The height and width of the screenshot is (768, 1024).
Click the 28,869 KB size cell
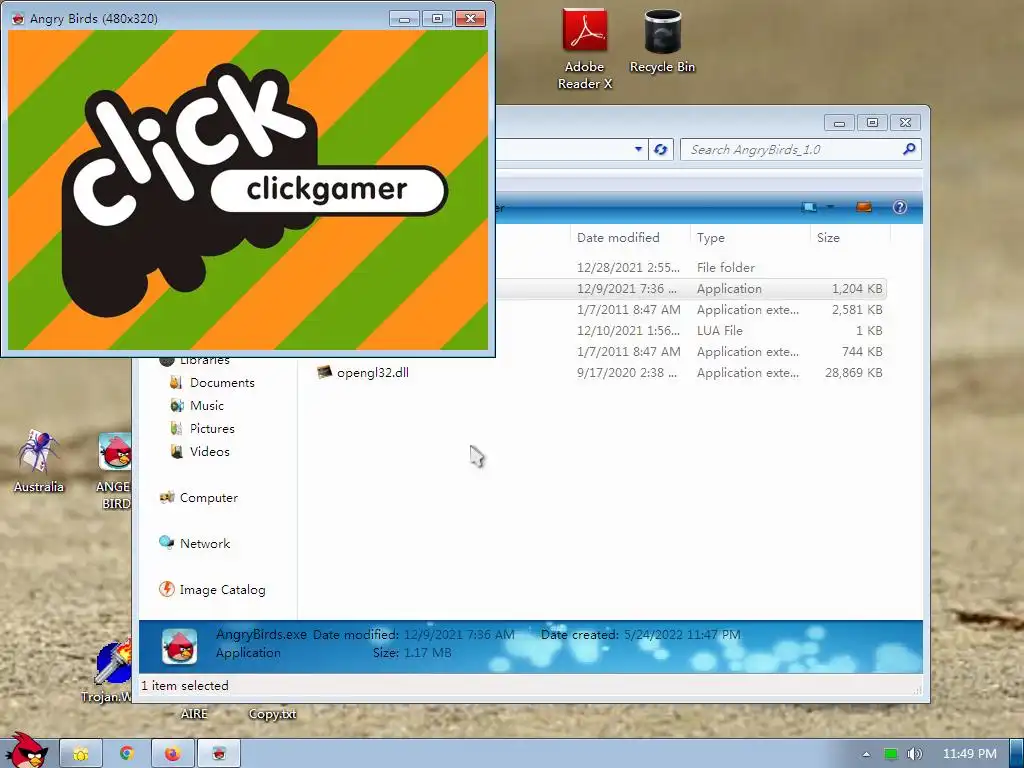click(x=853, y=372)
